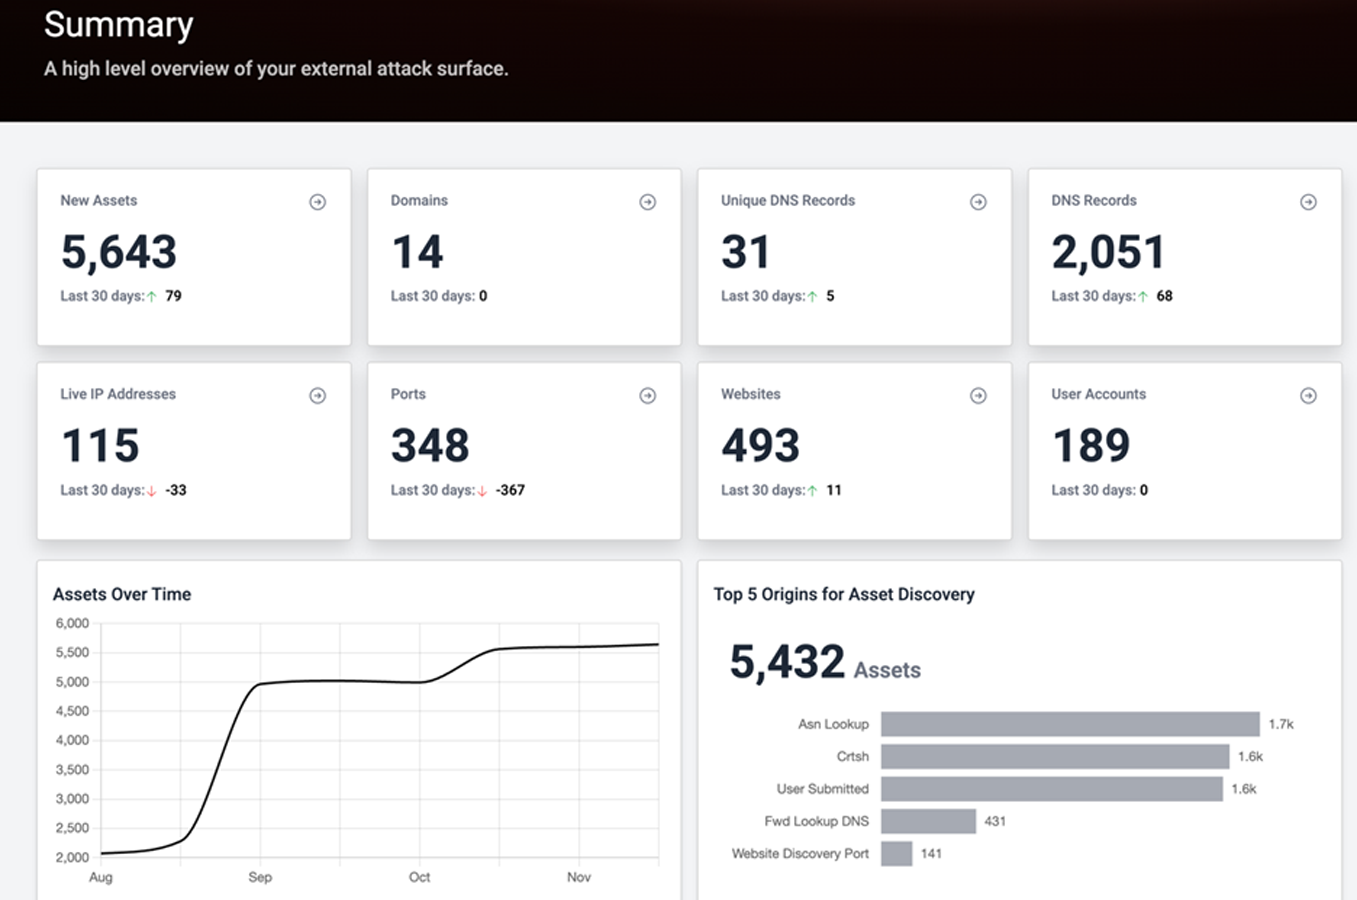
Task: Open Live IP Addresses via arrow icon
Action: point(317,395)
